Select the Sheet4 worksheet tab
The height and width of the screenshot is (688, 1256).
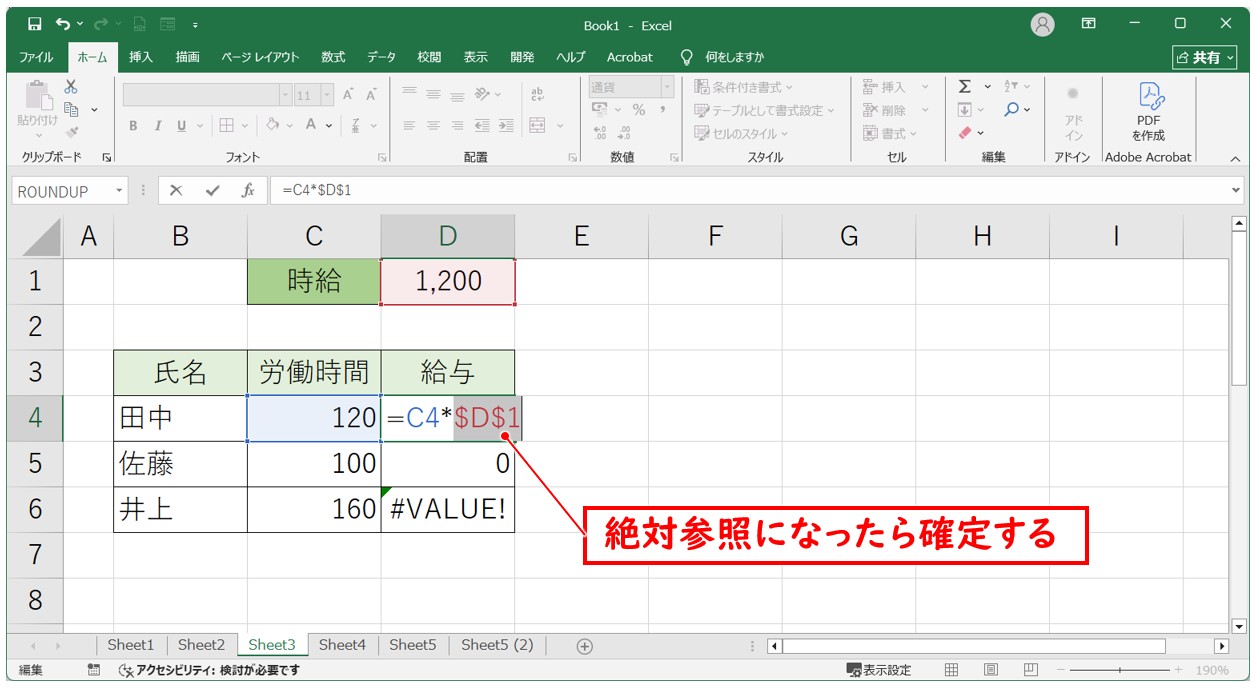pos(342,645)
